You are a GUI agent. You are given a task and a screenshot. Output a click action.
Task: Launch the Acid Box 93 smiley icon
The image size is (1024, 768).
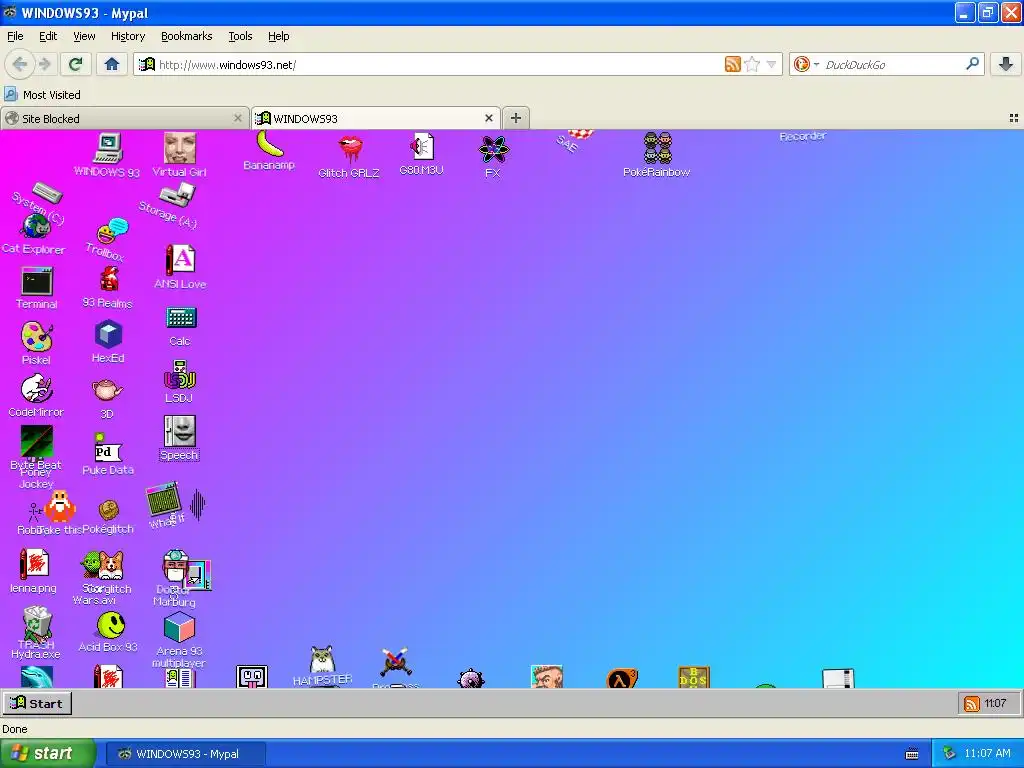tap(111, 625)
